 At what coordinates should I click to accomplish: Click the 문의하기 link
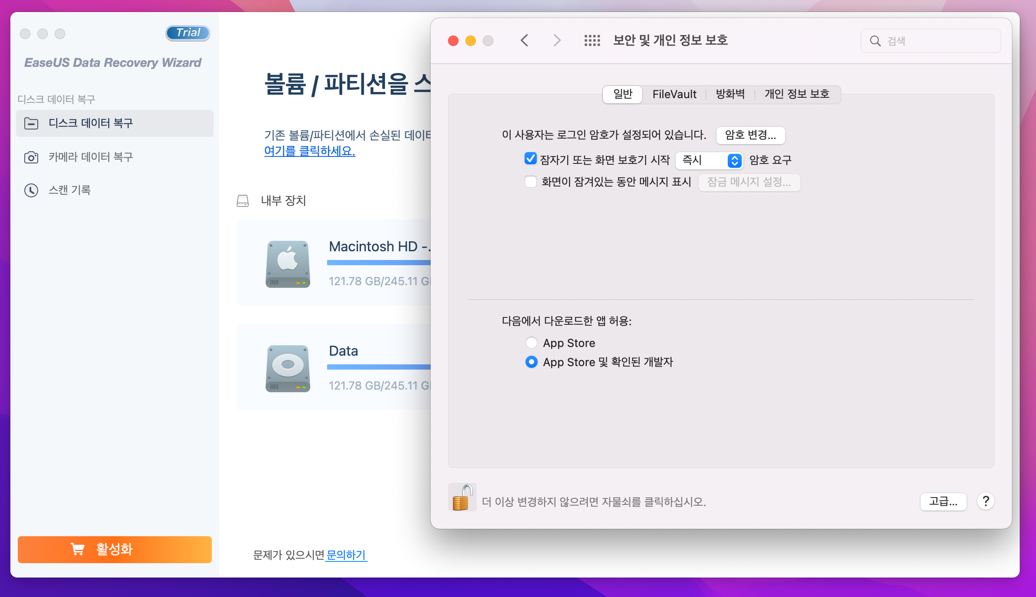[346, 555]
